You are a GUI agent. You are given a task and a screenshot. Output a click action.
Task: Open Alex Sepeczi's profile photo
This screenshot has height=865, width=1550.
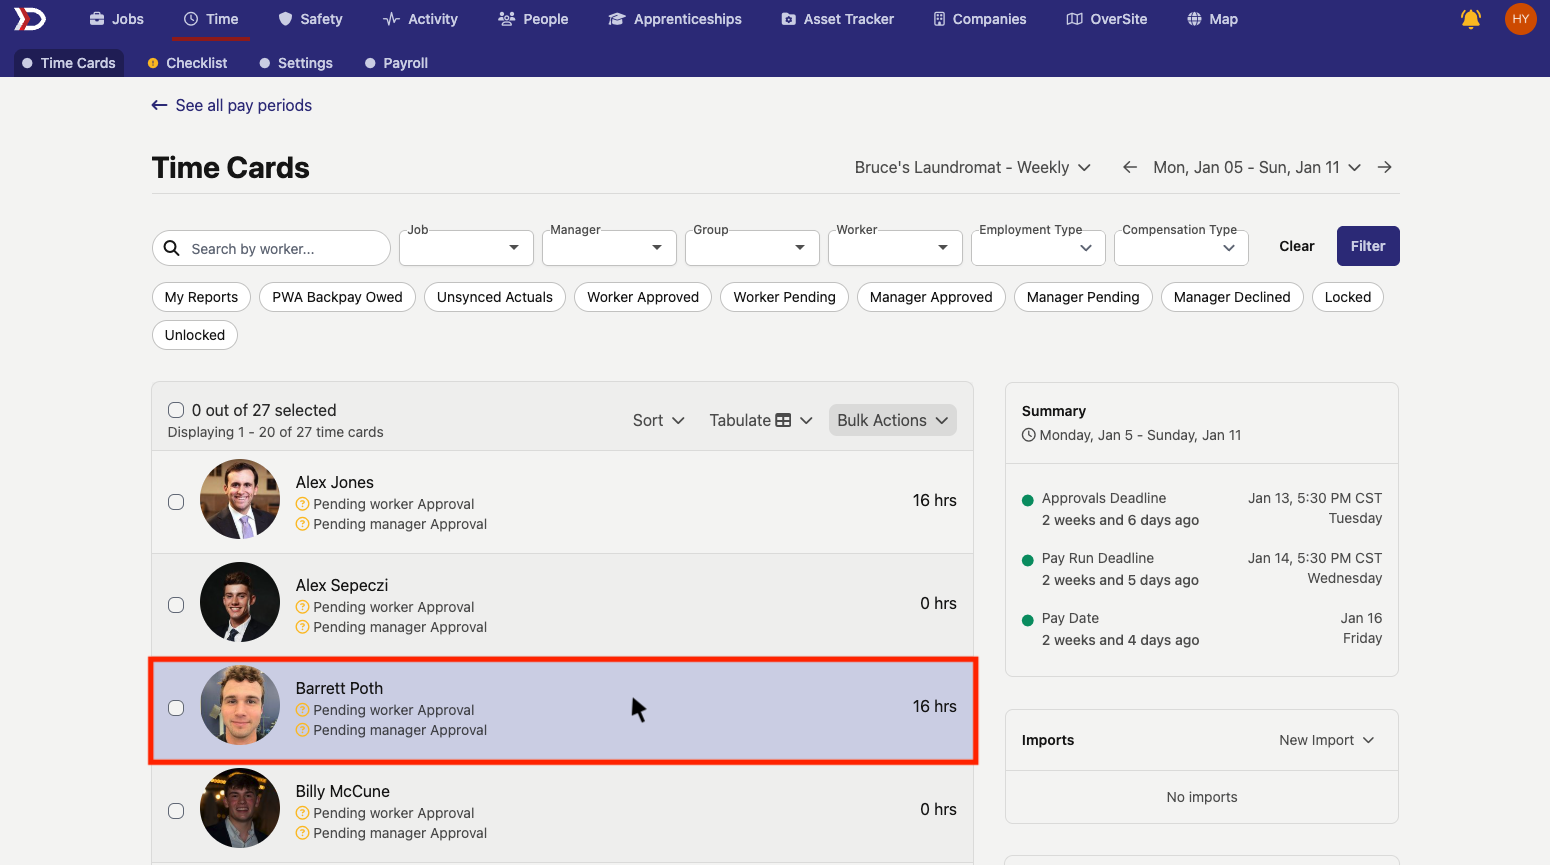point(240,602)
